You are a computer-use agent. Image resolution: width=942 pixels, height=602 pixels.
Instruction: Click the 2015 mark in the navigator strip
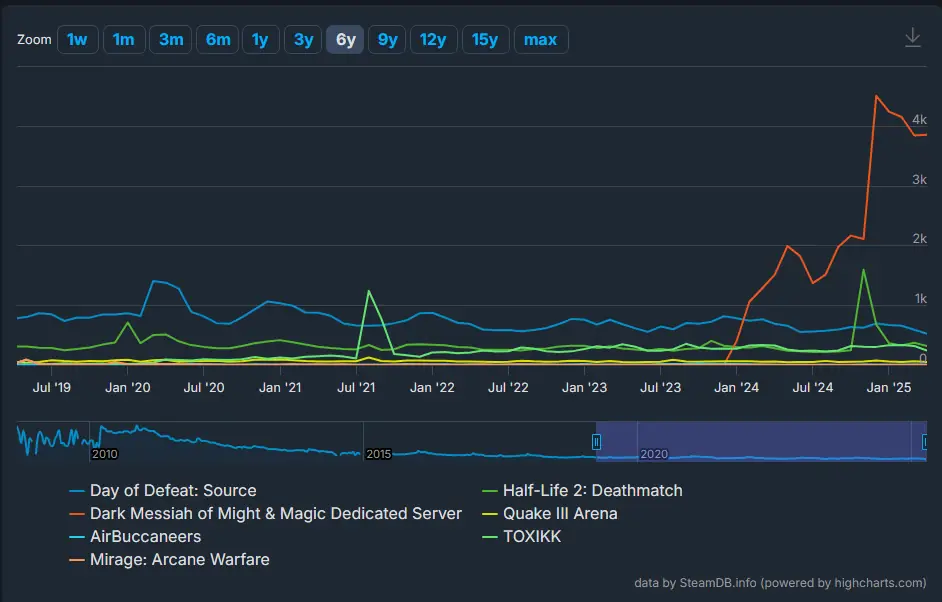pos(377,453)
